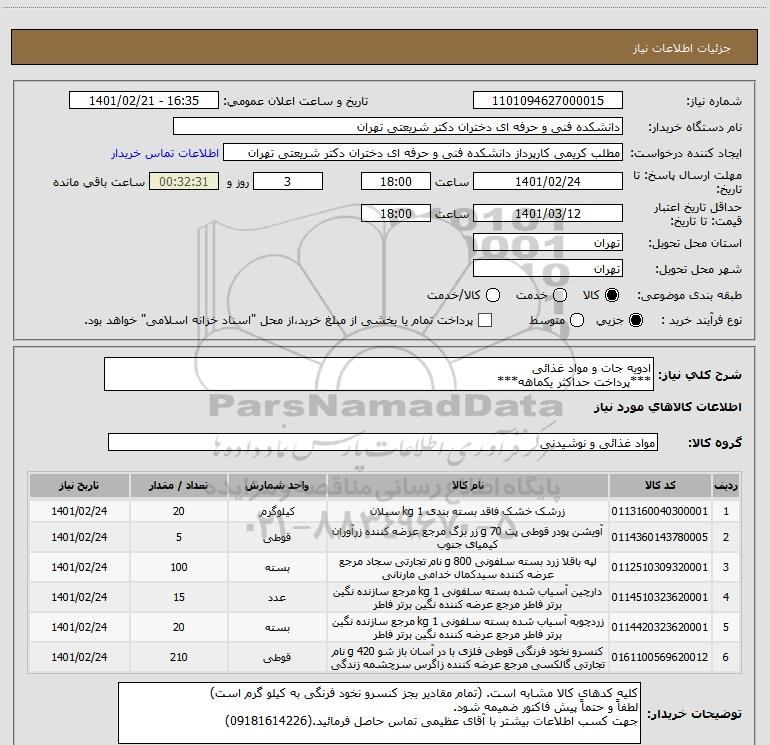The height and width of the screenshot is (745, 770).
Task: Click the توضیحات خریدار notes box
Action: [x=379, y=713]
